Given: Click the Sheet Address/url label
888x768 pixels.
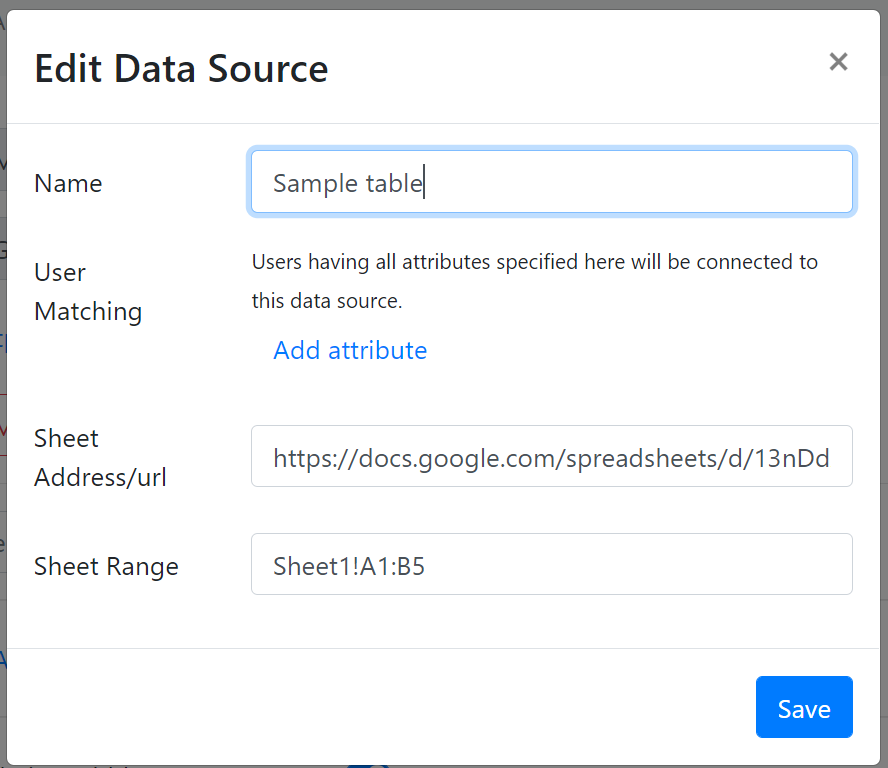Looking at the screenshot, I should click(x=100, y=458).
